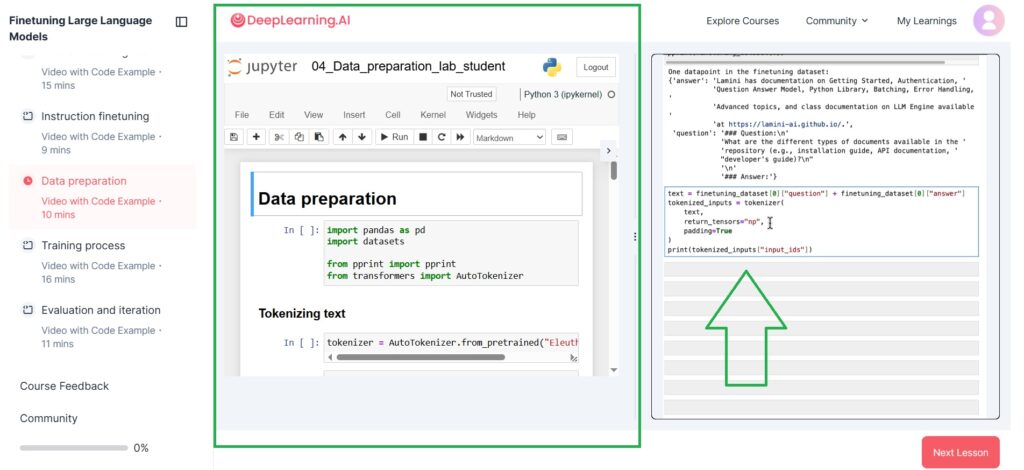Image resolution: width=1024 pixels, height=470 pixels.
Task: Click the Training process lesson icon
Action: pos(27,245)
